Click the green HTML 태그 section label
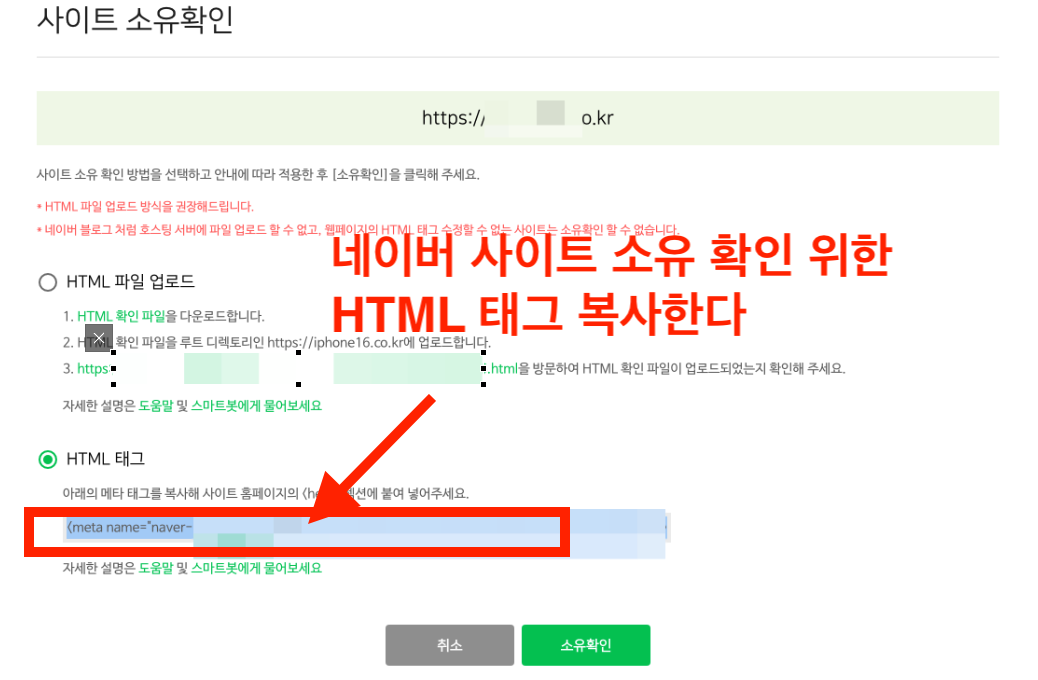Screen dimensions: 1038x680 [x=106, y=459]
